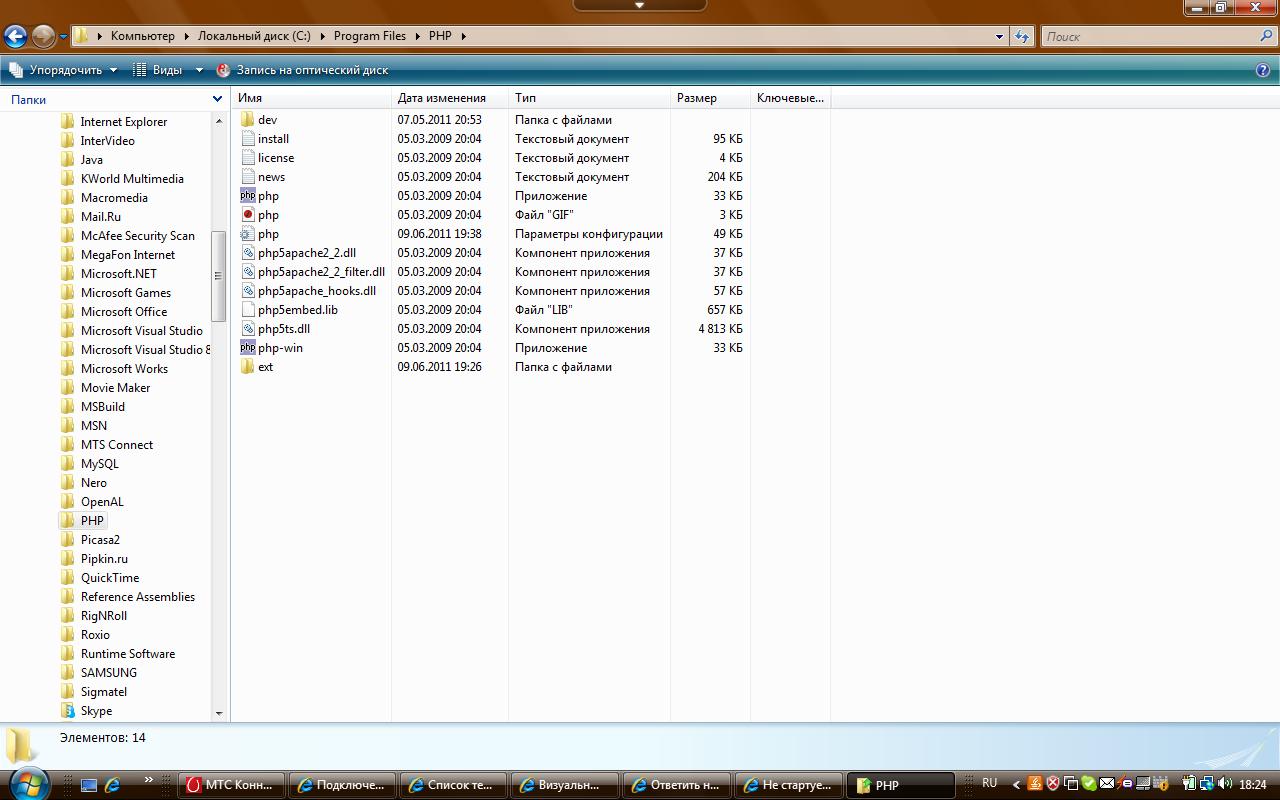The height and width of the screenshot is (800, 1280).
Task: Collapse the Папки folders pane chevron
Action: pyautogui.click(x=217, y=99)
